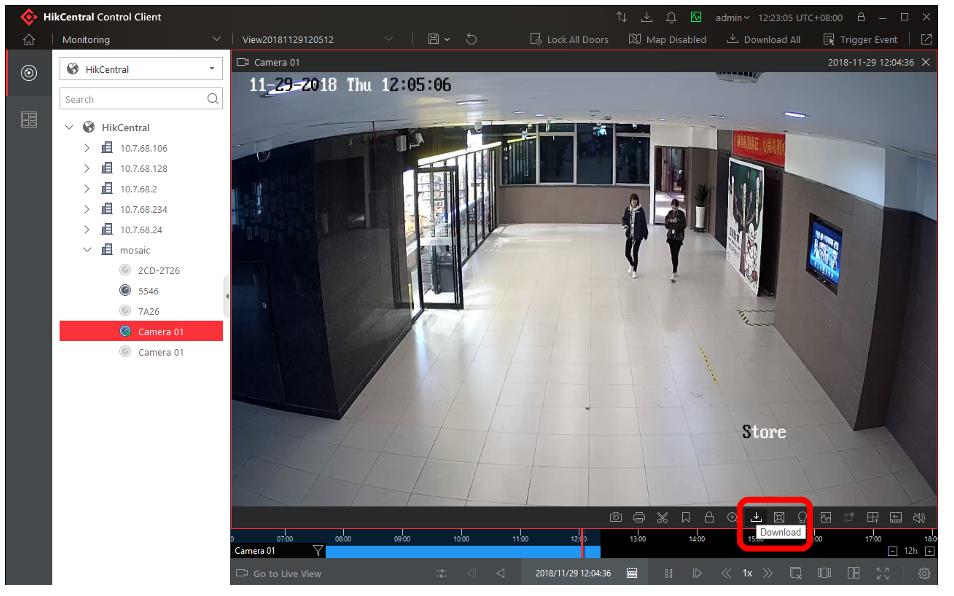Click the timeline at the 10:00 mark
Viewport: 954px width, 596px height.
462,544
